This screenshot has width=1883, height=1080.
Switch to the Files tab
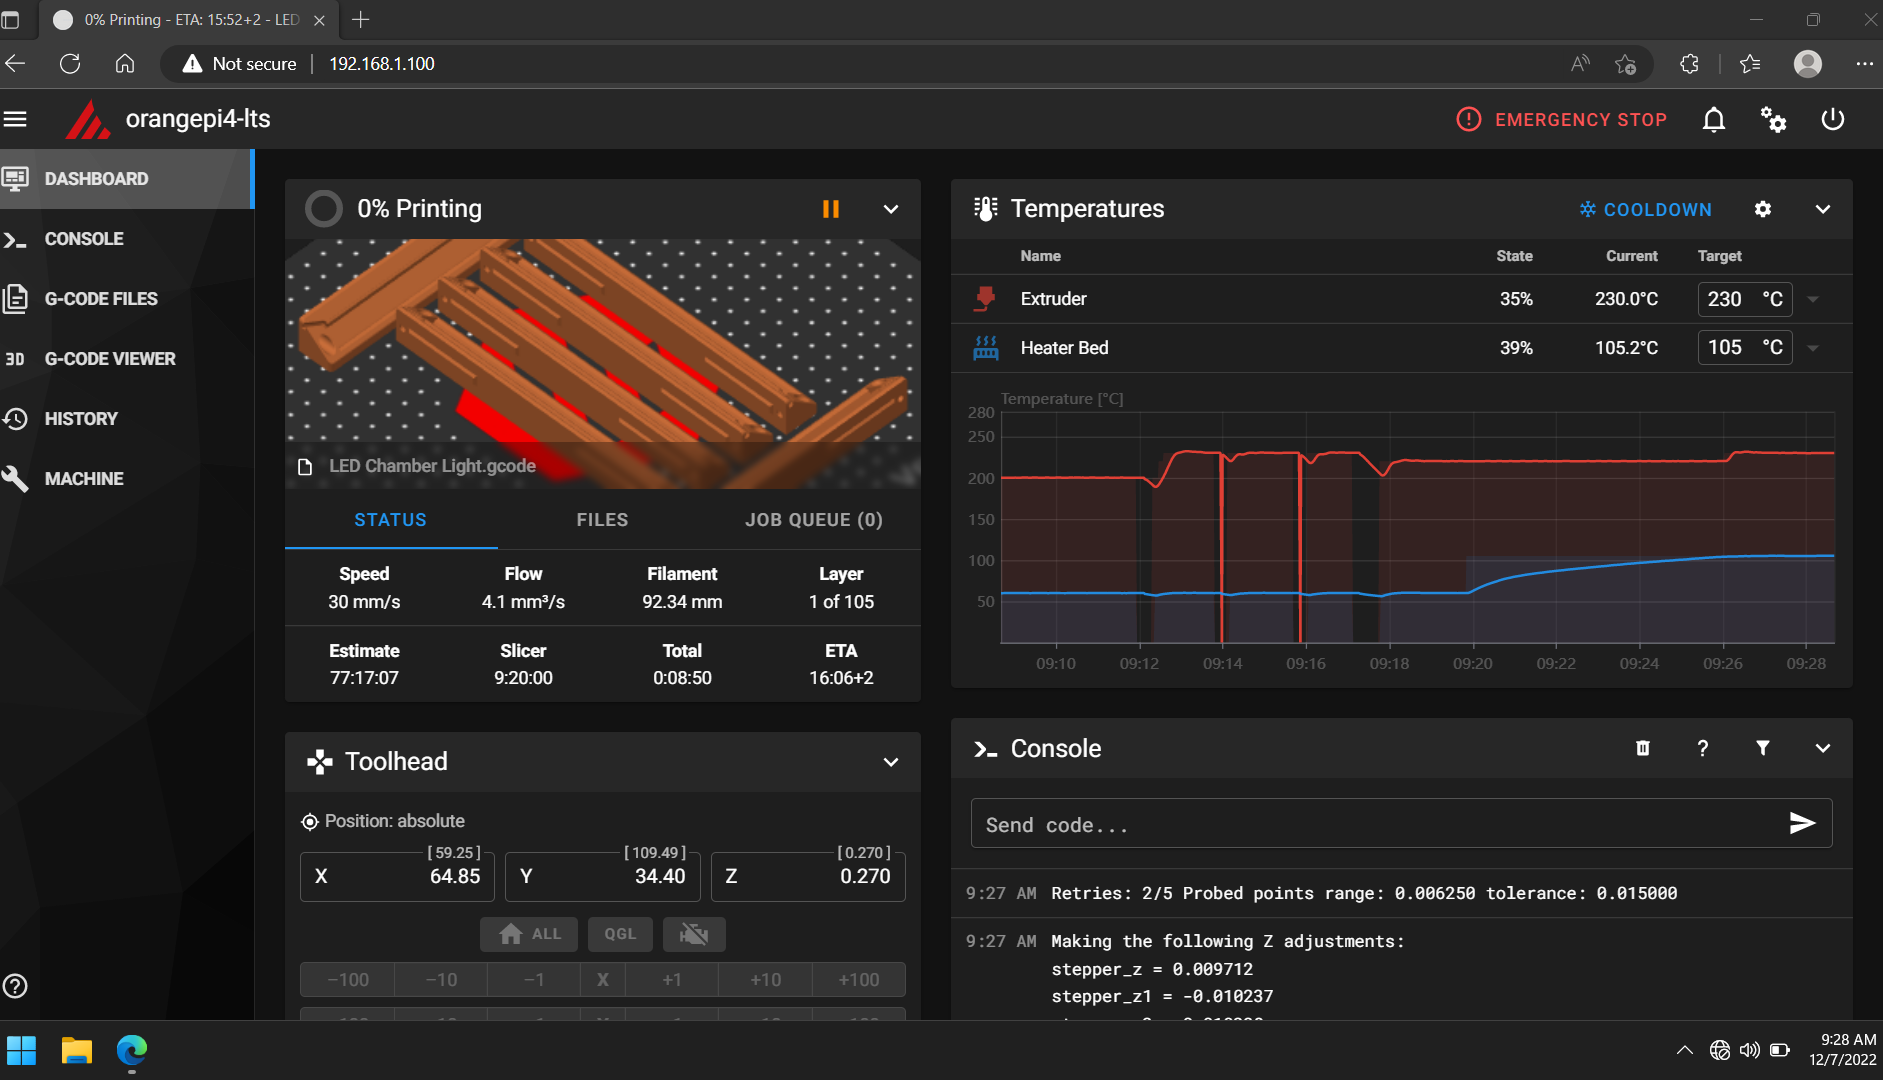pyautogui.click(x=602, y=520)
